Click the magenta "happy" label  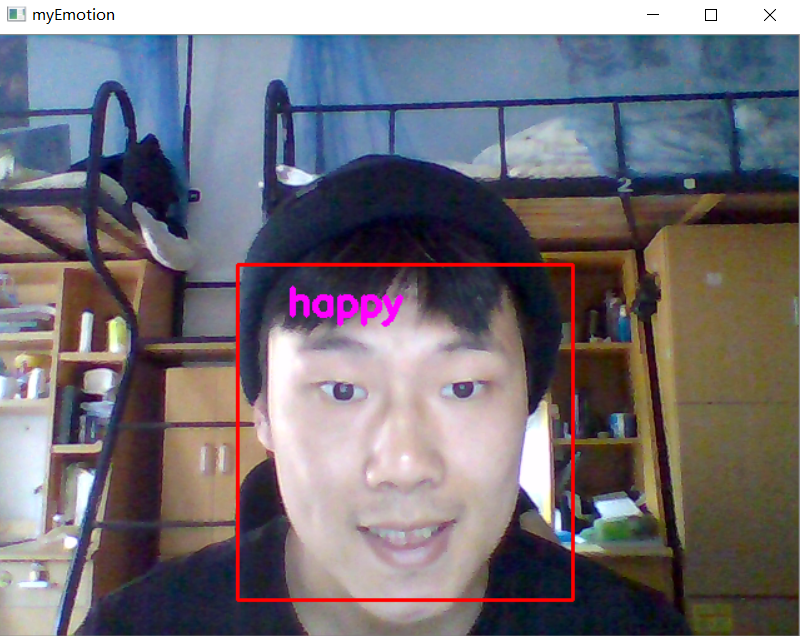pos(345,306)
